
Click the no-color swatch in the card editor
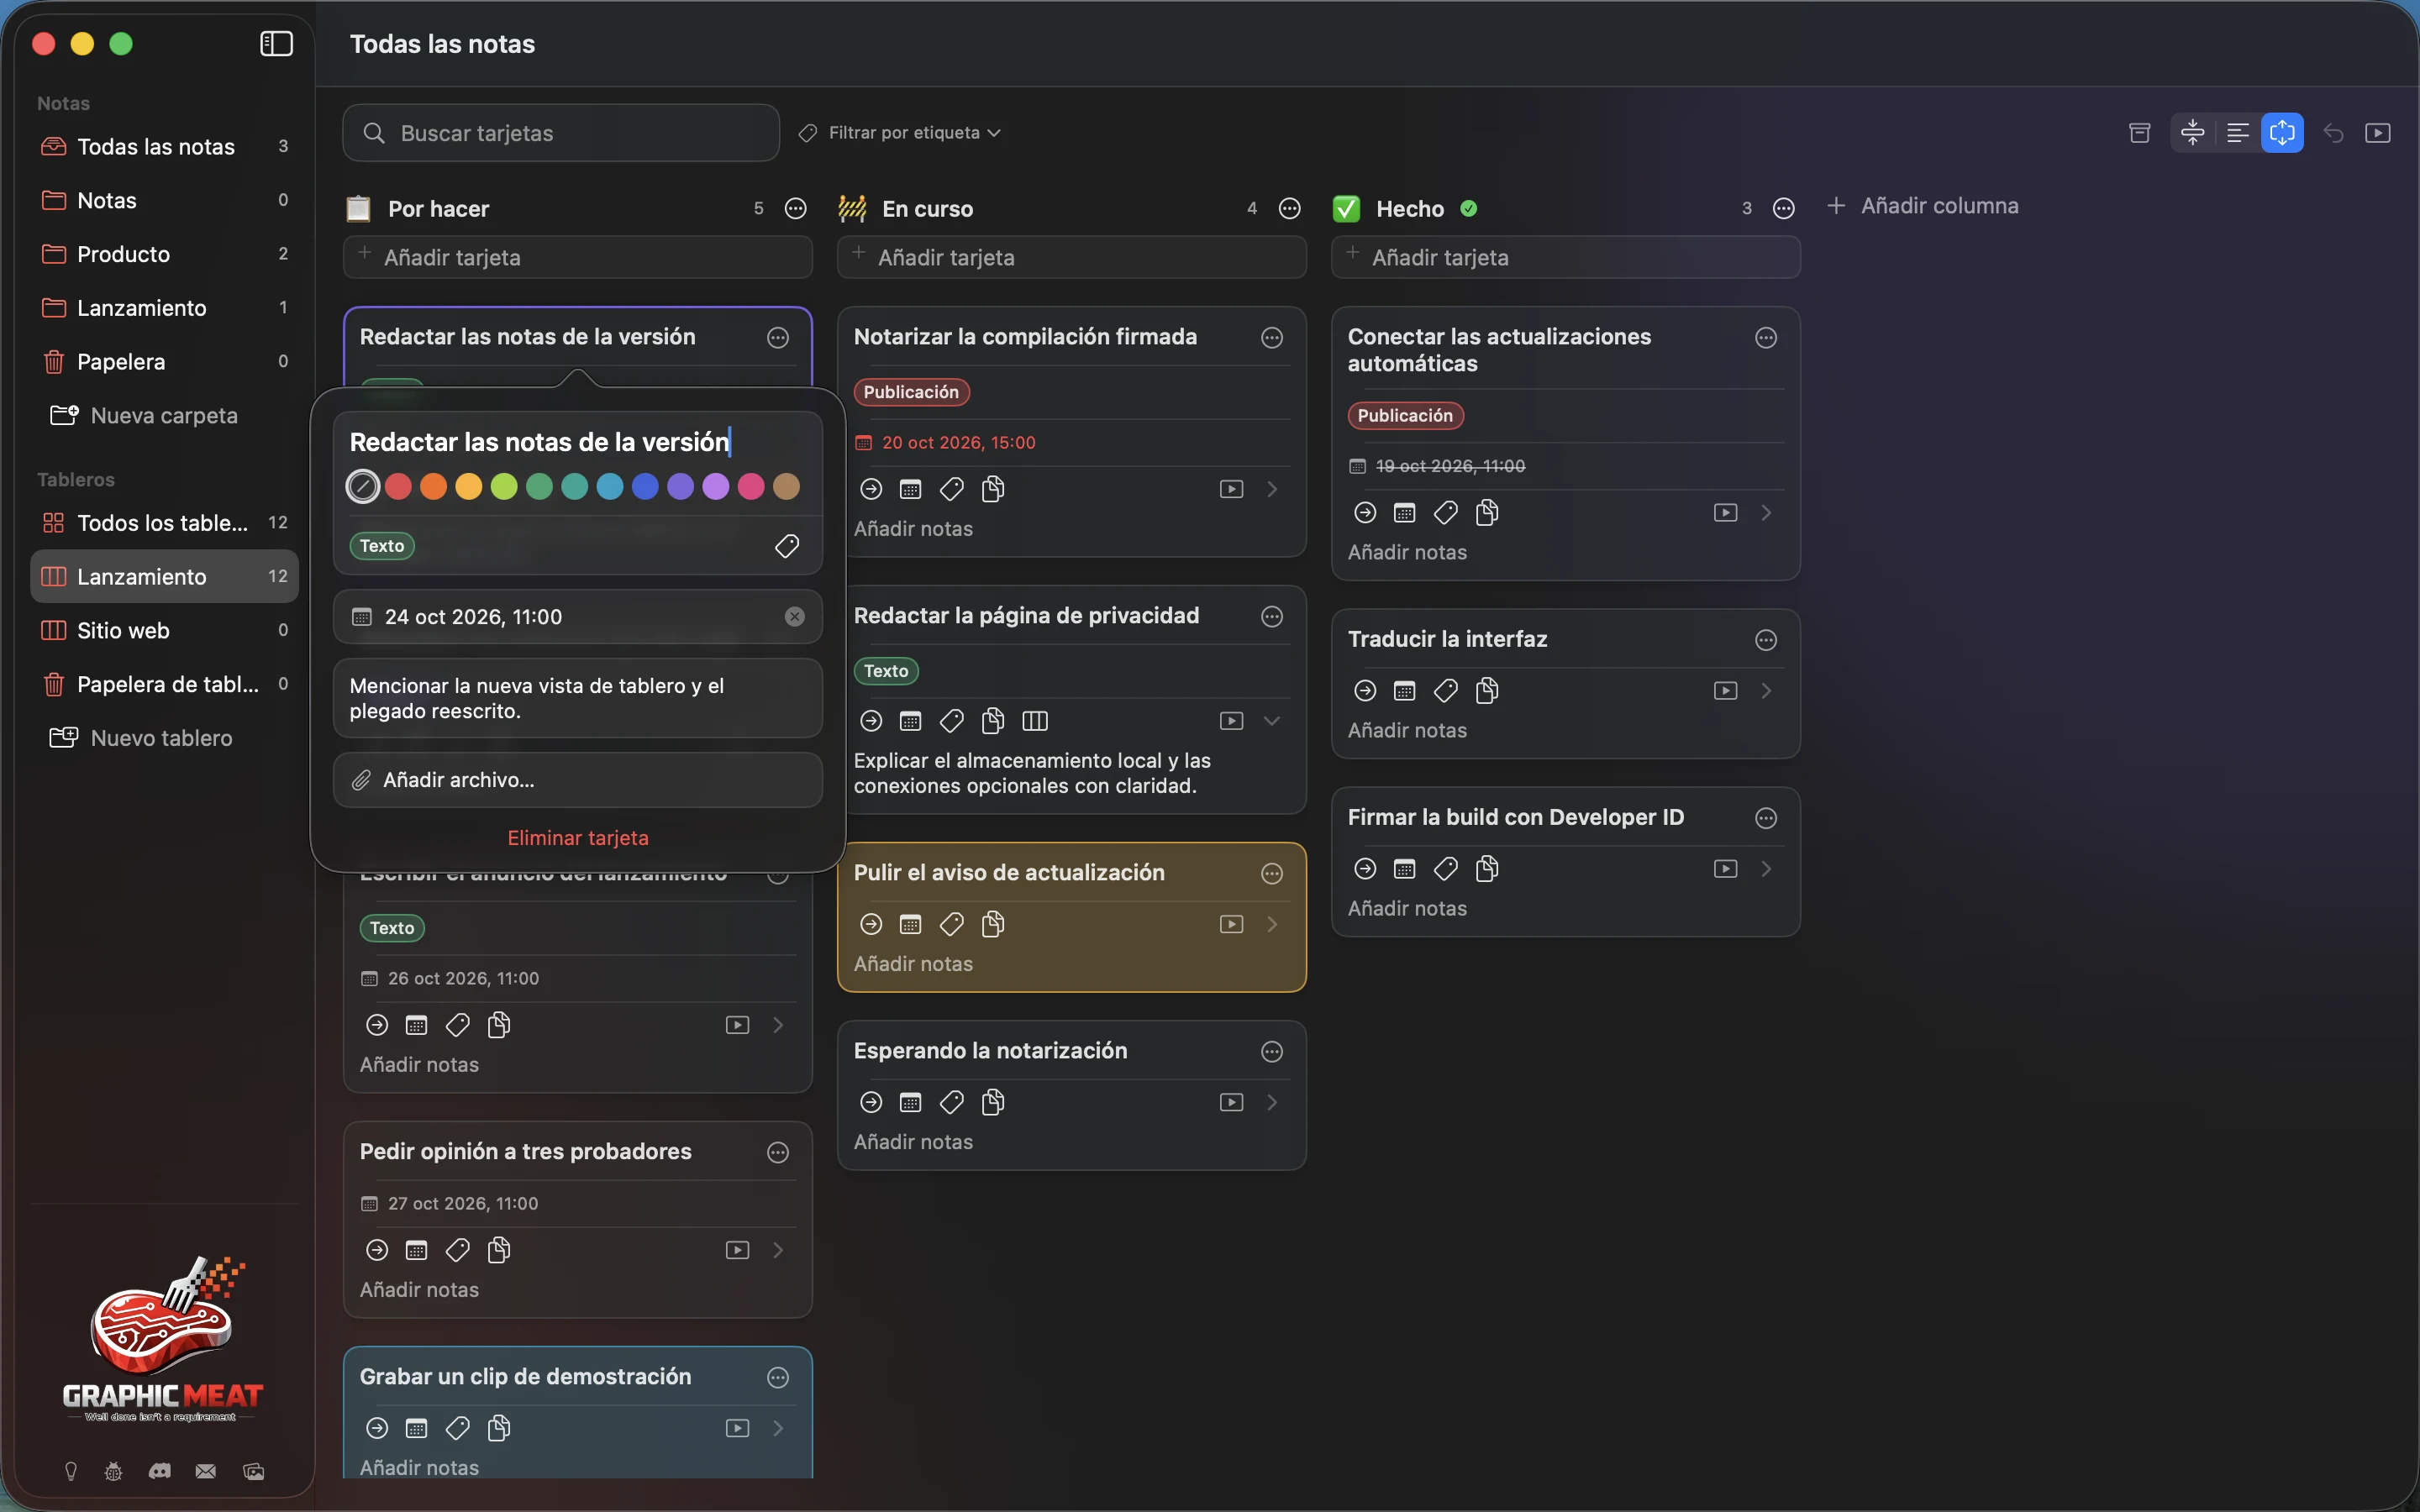[x=363, y=487]
